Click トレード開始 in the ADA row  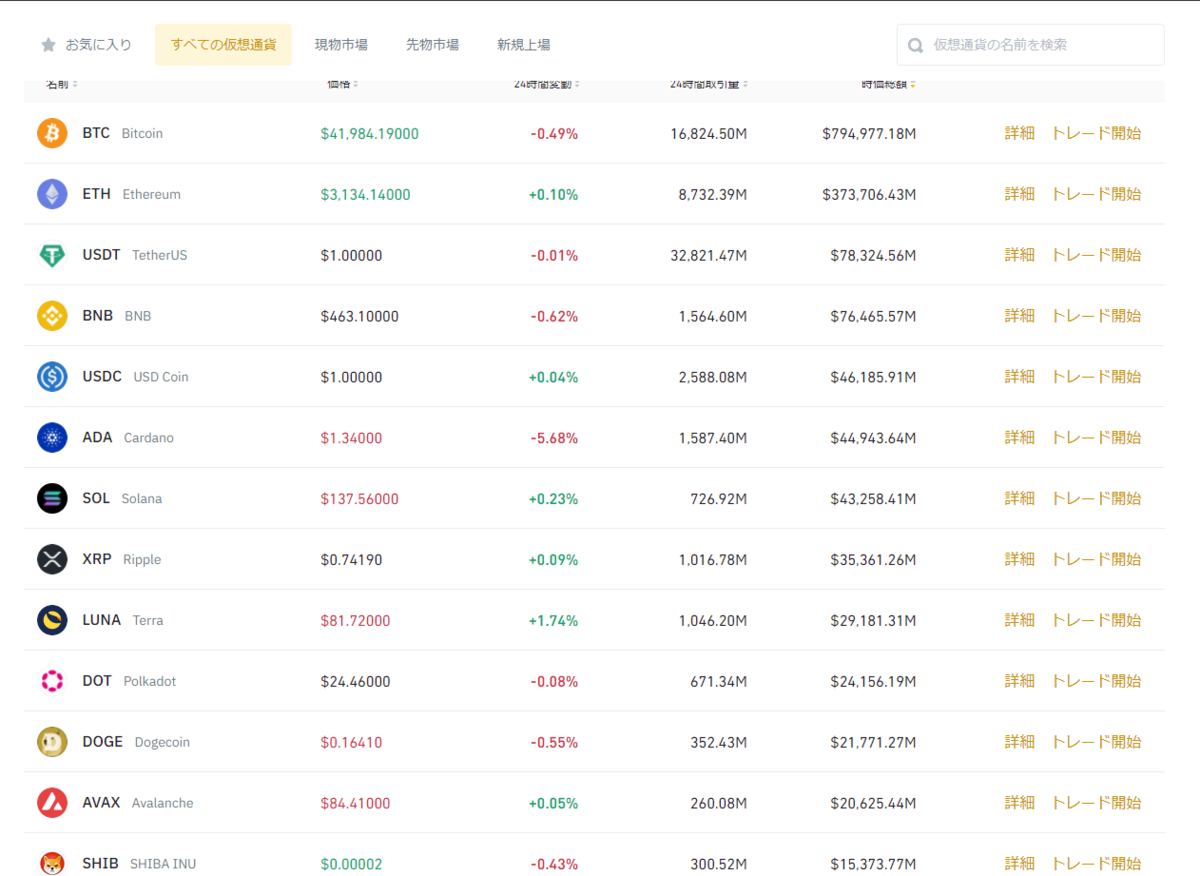1096,437
